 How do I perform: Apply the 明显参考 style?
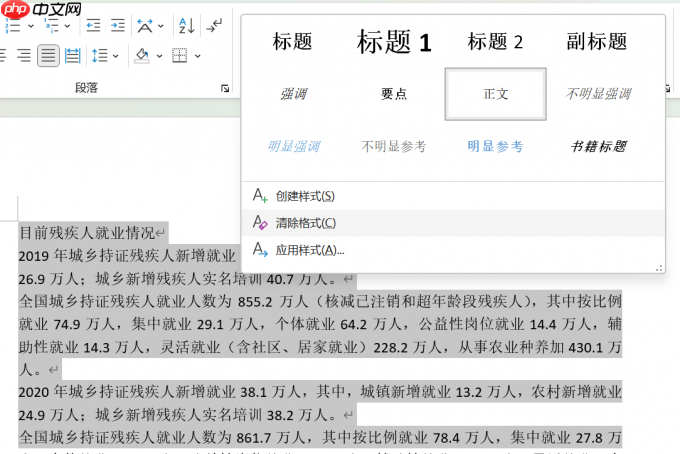coord(495,146)
